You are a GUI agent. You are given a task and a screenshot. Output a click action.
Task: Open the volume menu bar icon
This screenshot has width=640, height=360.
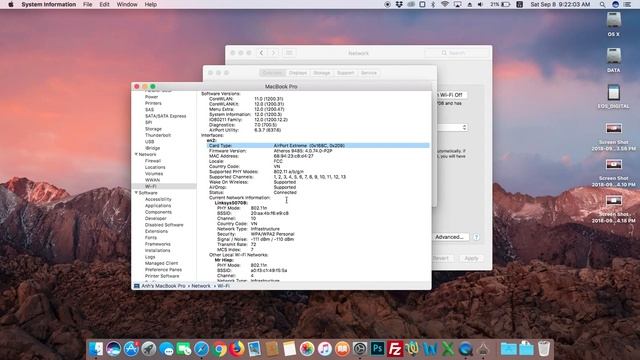click(x=480, y=4)
